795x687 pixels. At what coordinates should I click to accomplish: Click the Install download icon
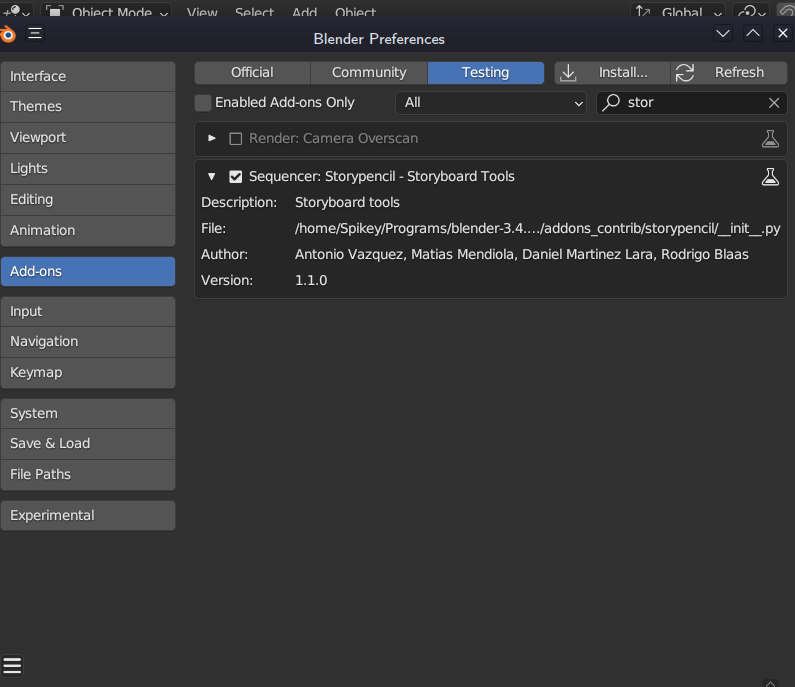568,73
